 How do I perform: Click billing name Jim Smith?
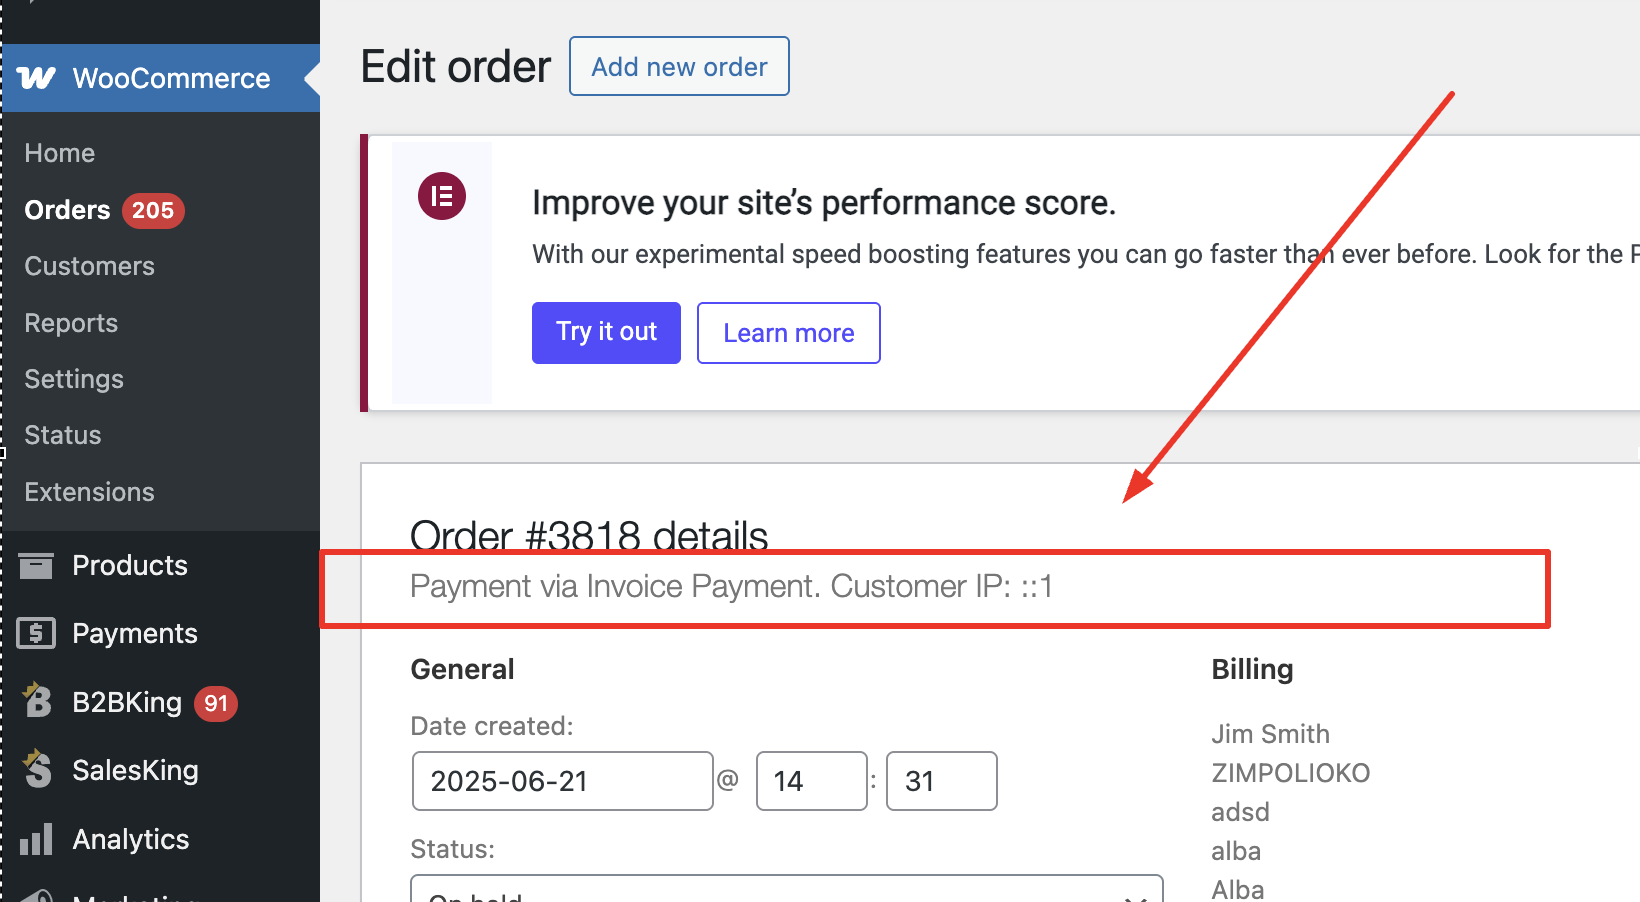click(1270, 734)
